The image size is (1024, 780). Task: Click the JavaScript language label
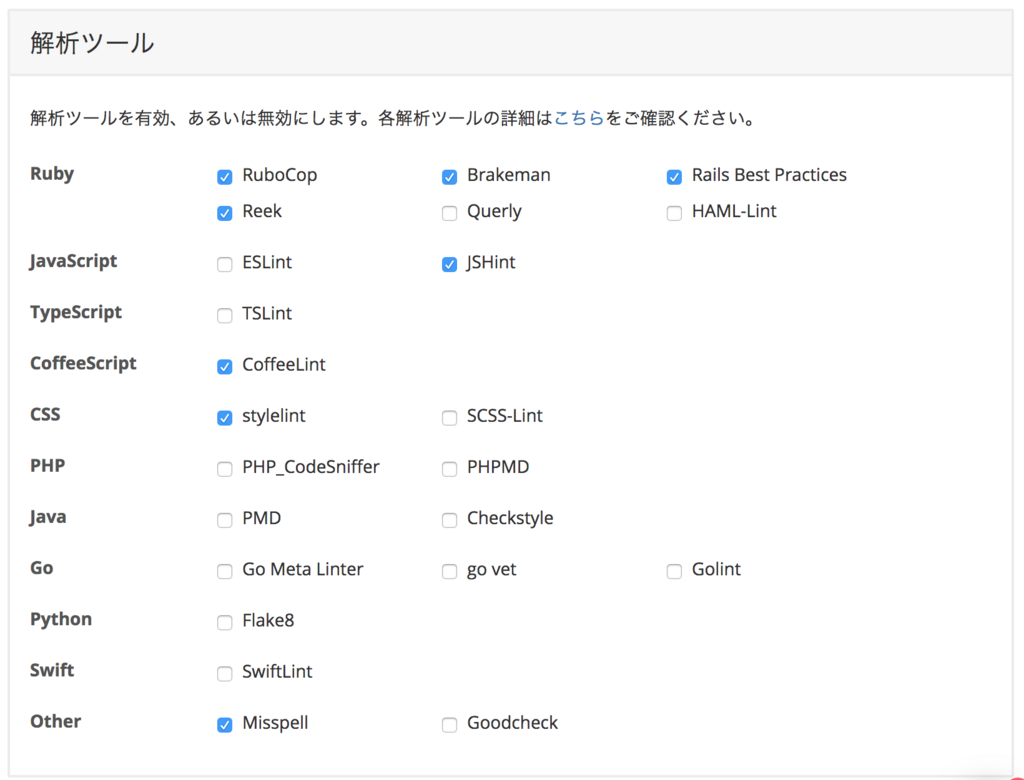[x=74, y=261]
